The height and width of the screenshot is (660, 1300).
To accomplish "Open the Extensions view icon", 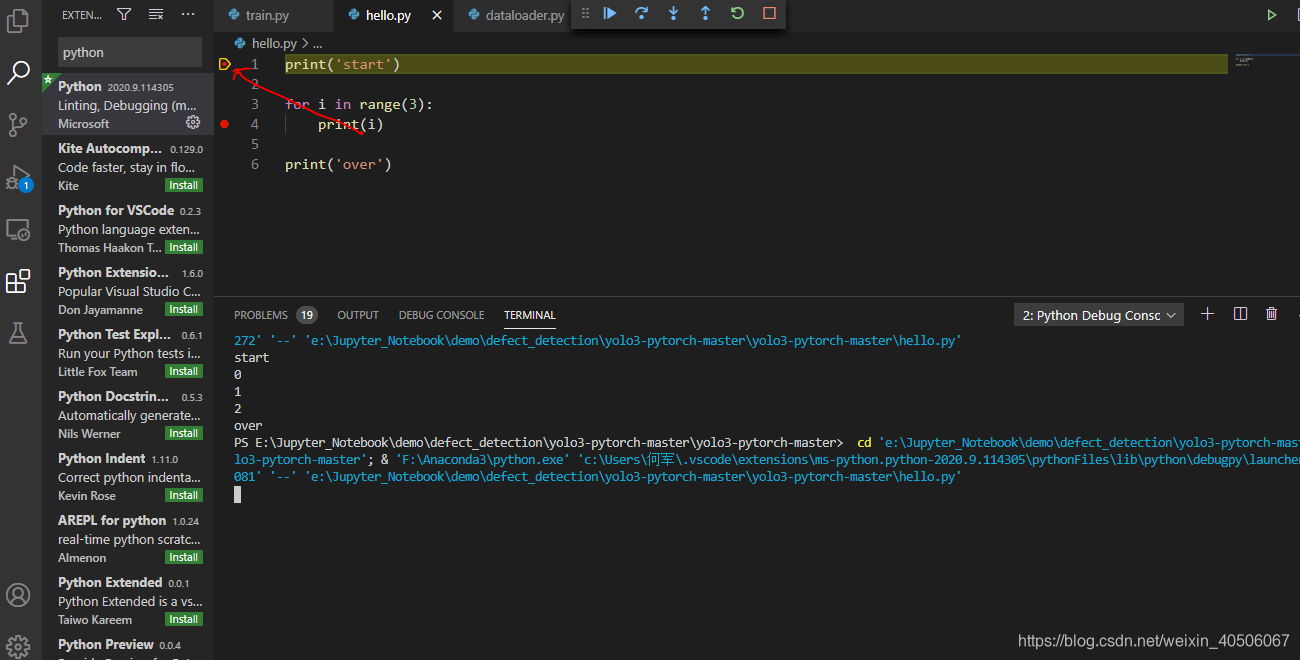I will (18, 282).
